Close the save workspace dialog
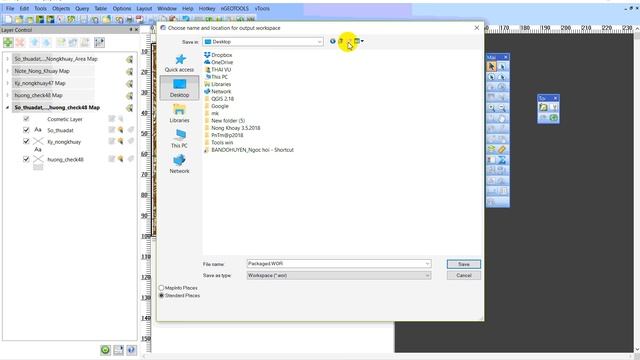This screenshot has width=640, height=360. point(476,28)
